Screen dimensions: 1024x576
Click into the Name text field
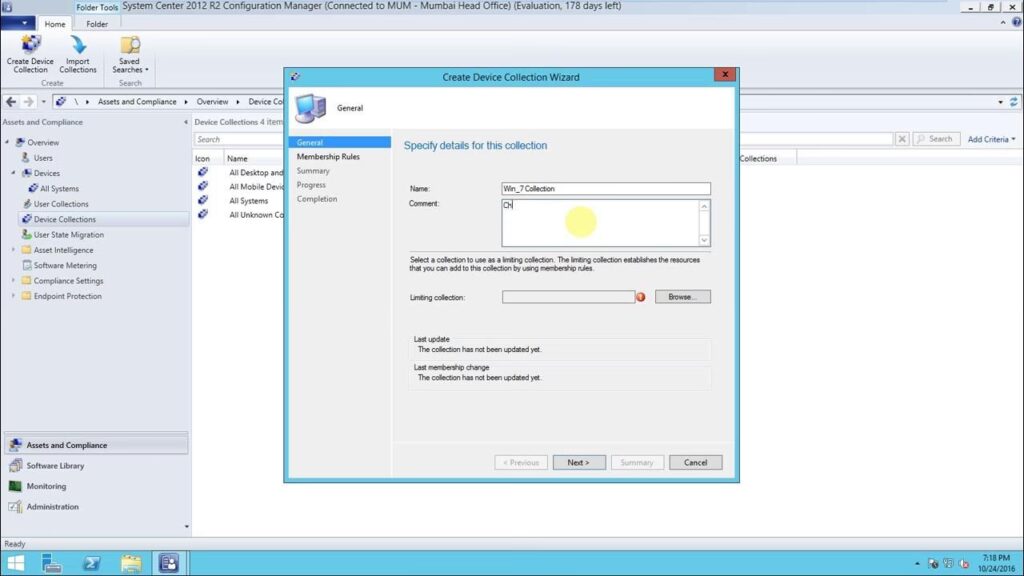click(x=605, y=188)
